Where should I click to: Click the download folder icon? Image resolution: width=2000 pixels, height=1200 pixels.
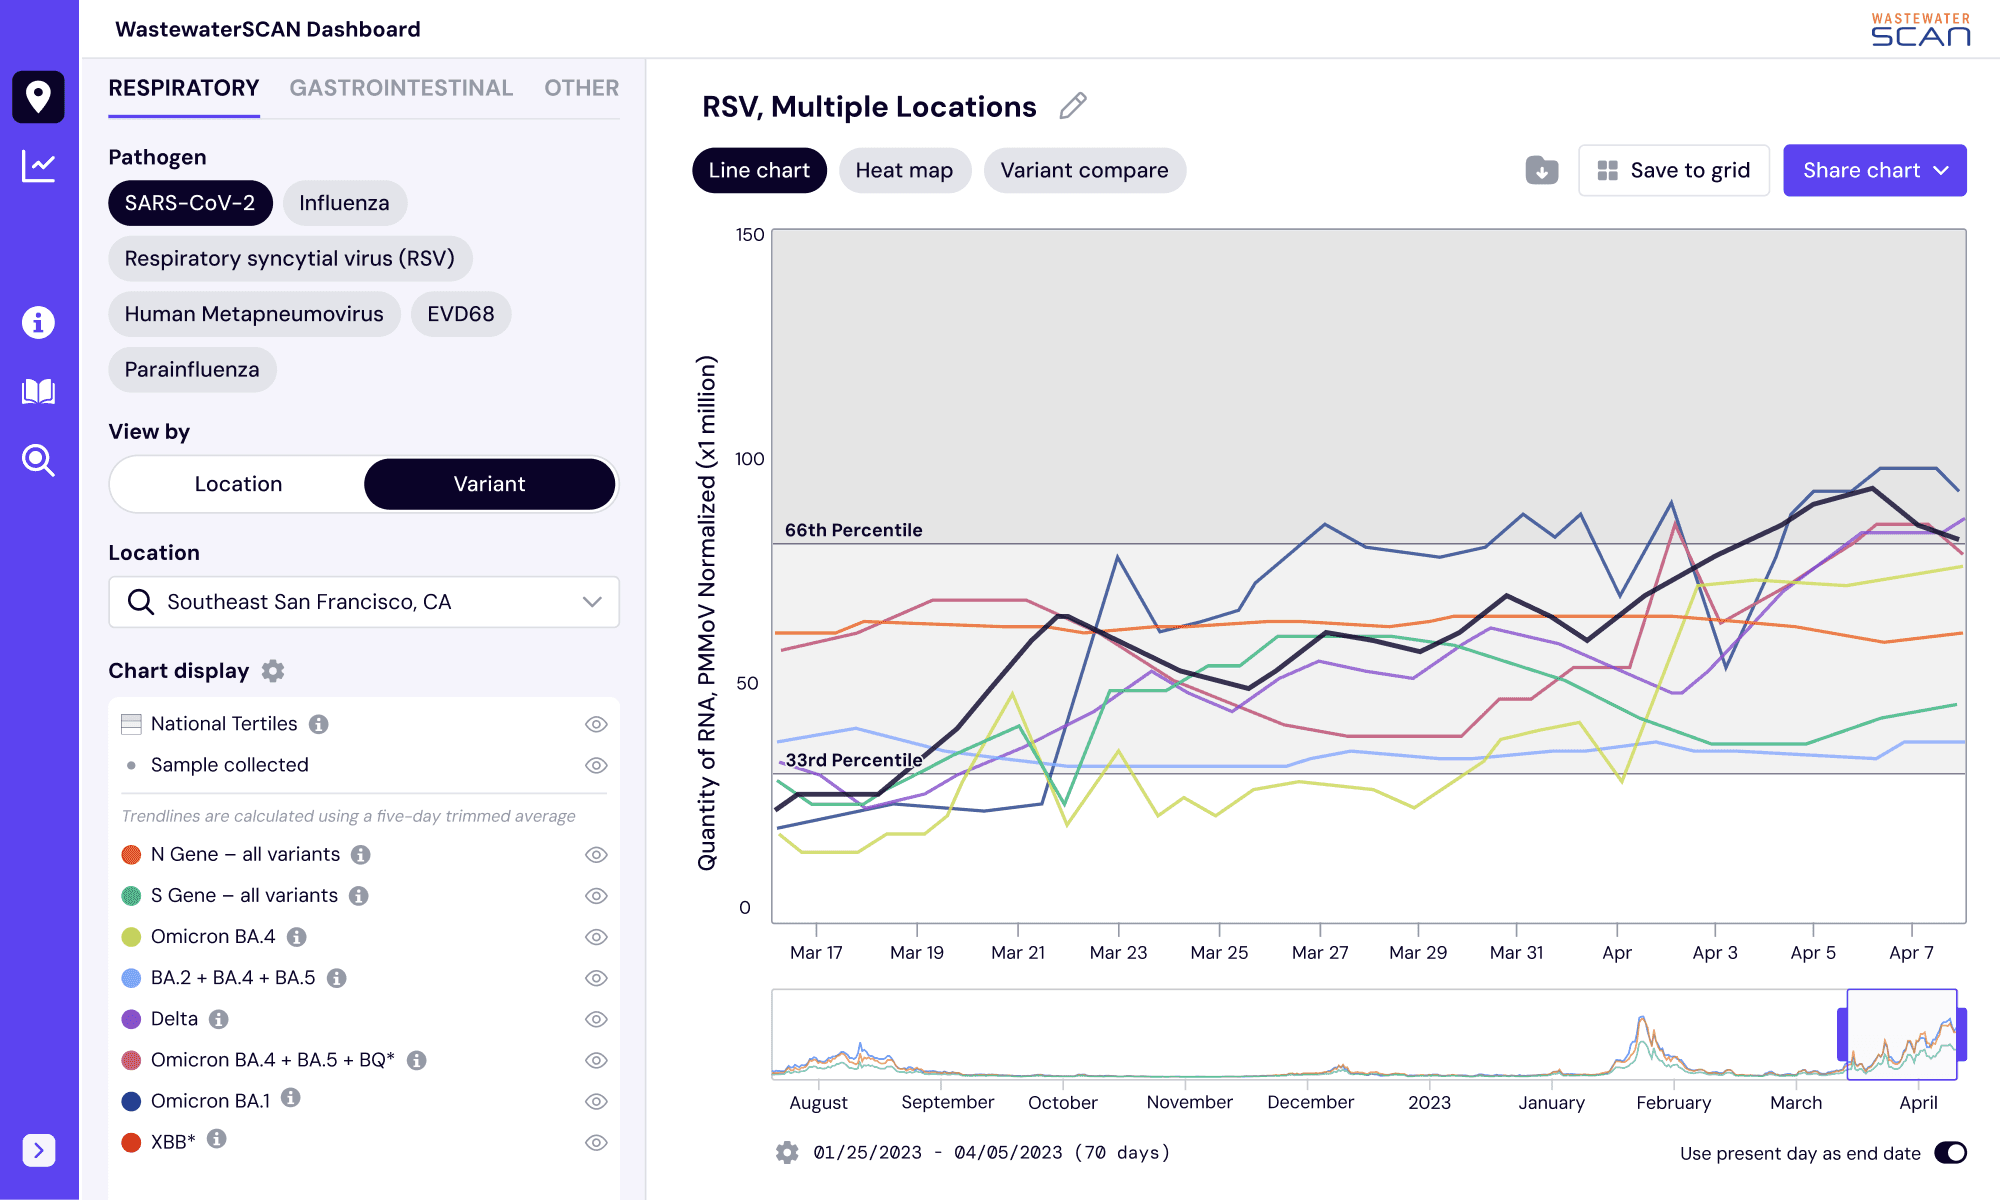click(x=1541, y=171)
